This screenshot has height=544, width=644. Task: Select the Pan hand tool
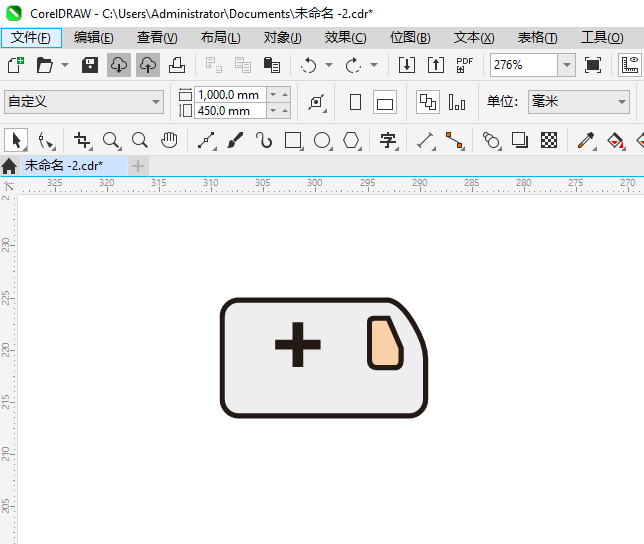tap(169, 140)
